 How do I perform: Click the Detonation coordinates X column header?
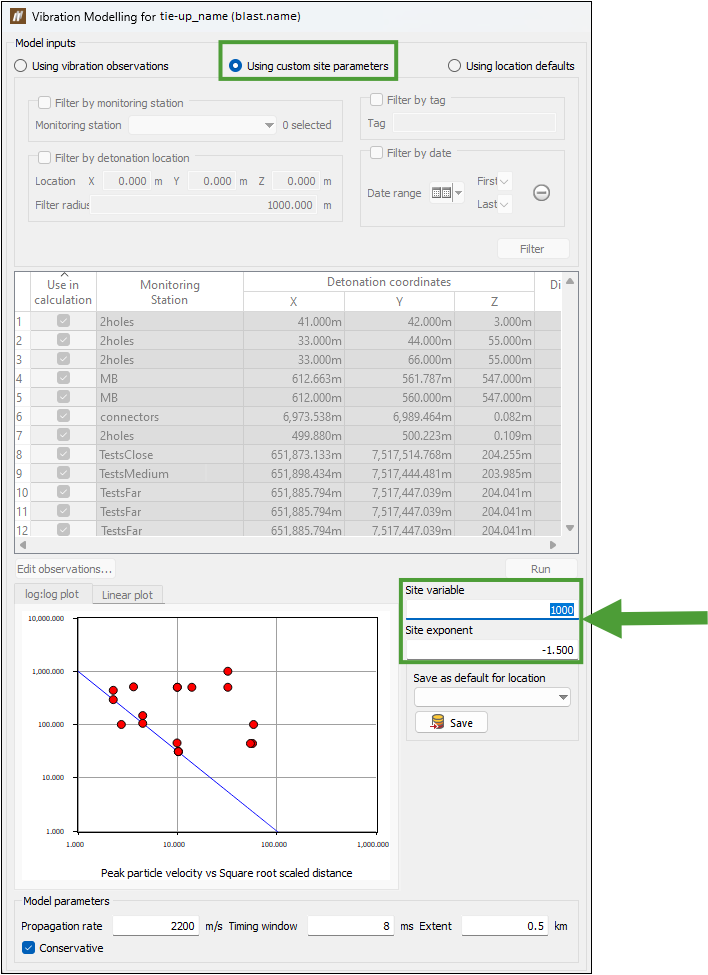293,302
